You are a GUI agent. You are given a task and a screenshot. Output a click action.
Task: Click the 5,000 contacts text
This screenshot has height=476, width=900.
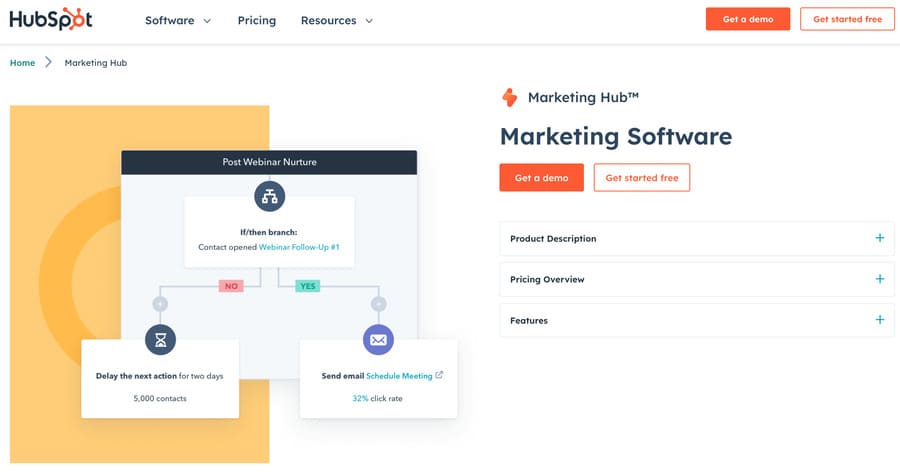point(160,398)
